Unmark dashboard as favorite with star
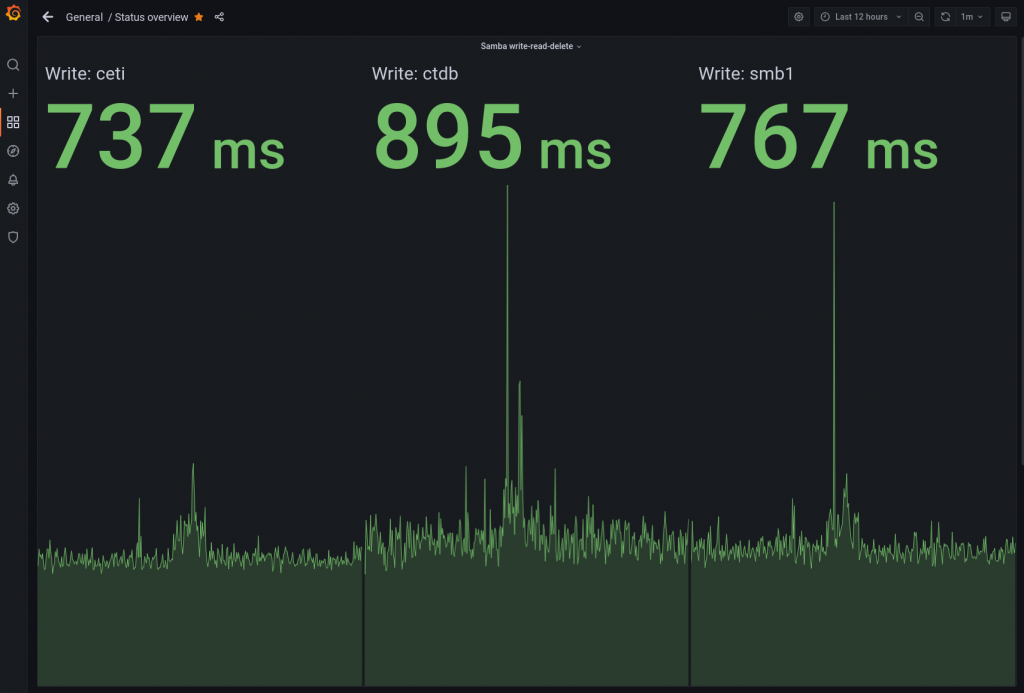Viewport: 1024px width, 693px height. coord(199,17)
